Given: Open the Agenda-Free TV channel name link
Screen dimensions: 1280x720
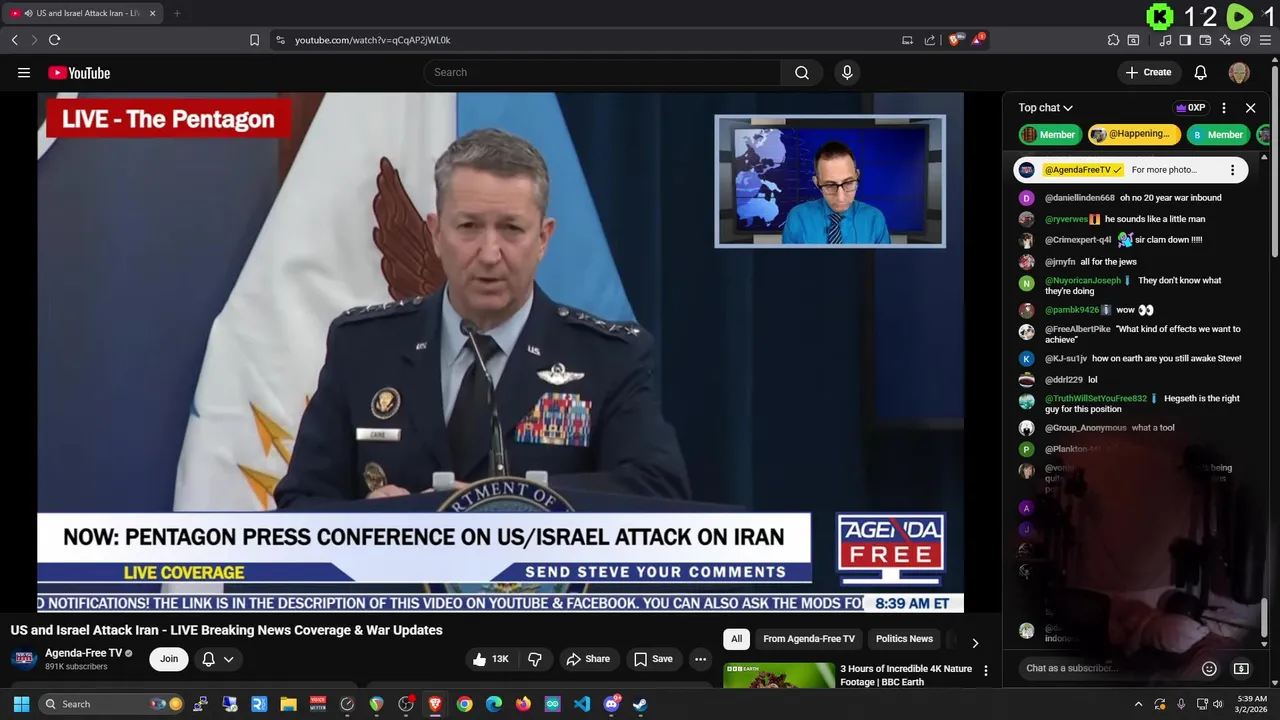Looking at the screenshot, I should [83, 653].
